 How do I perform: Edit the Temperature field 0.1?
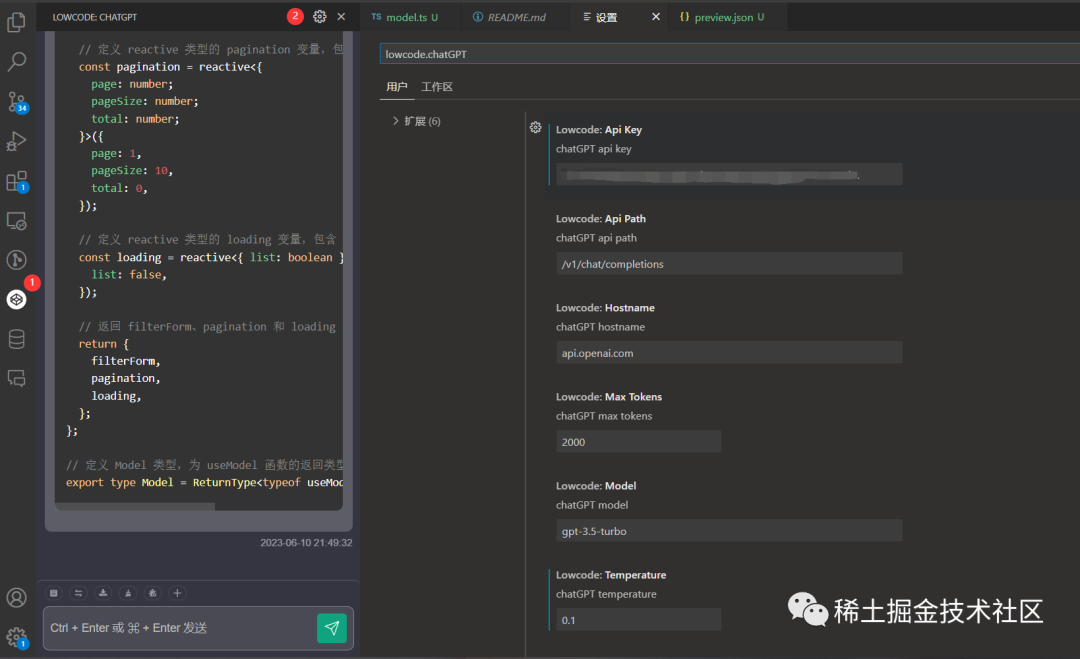(x=638, y=620)
